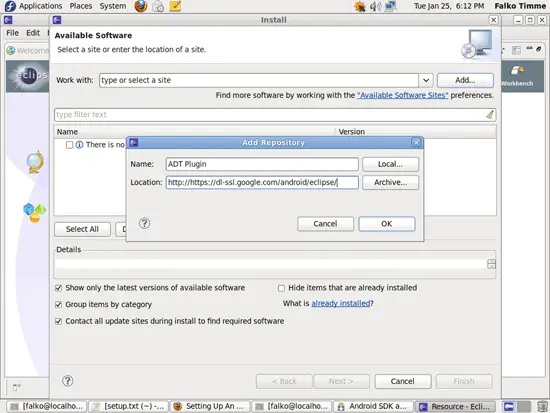Uncheck Group items by category
550x413 pixels.
pyautogui.click(x=59, y=305)
